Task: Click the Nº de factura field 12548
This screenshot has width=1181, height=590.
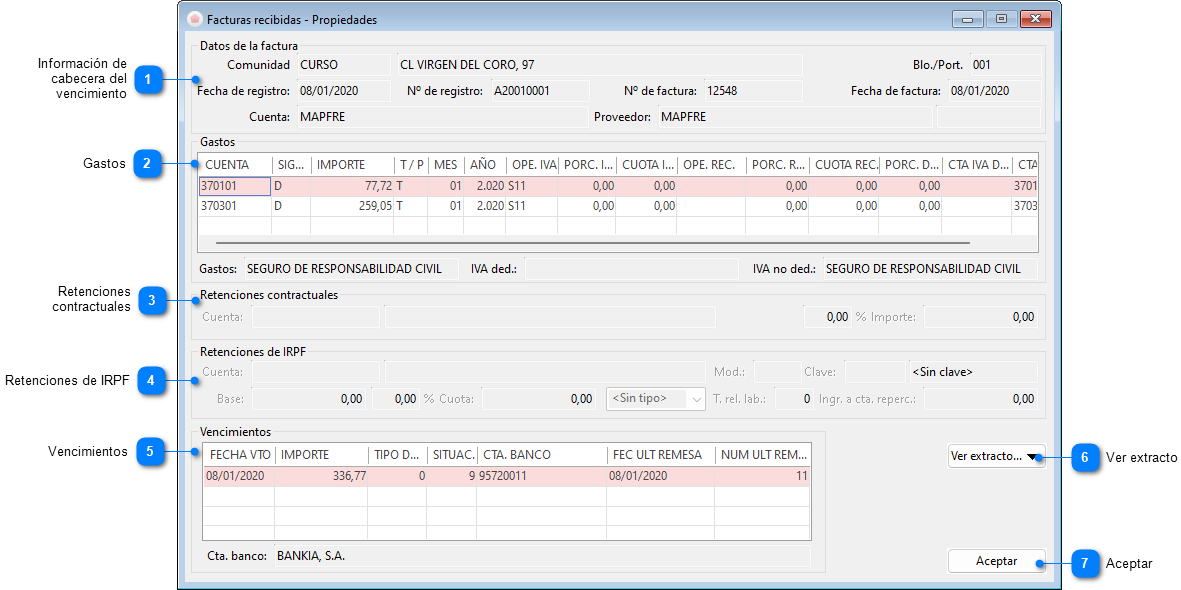Action: coord(753,91)
